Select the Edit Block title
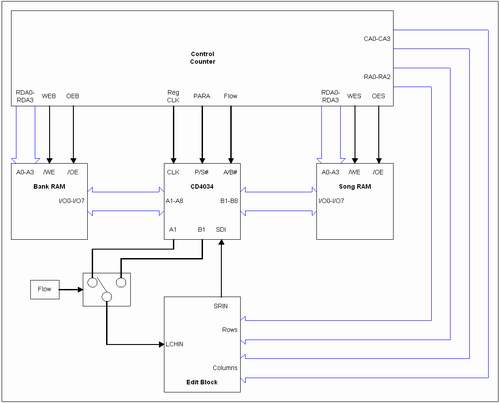 [x=202, y=382]
